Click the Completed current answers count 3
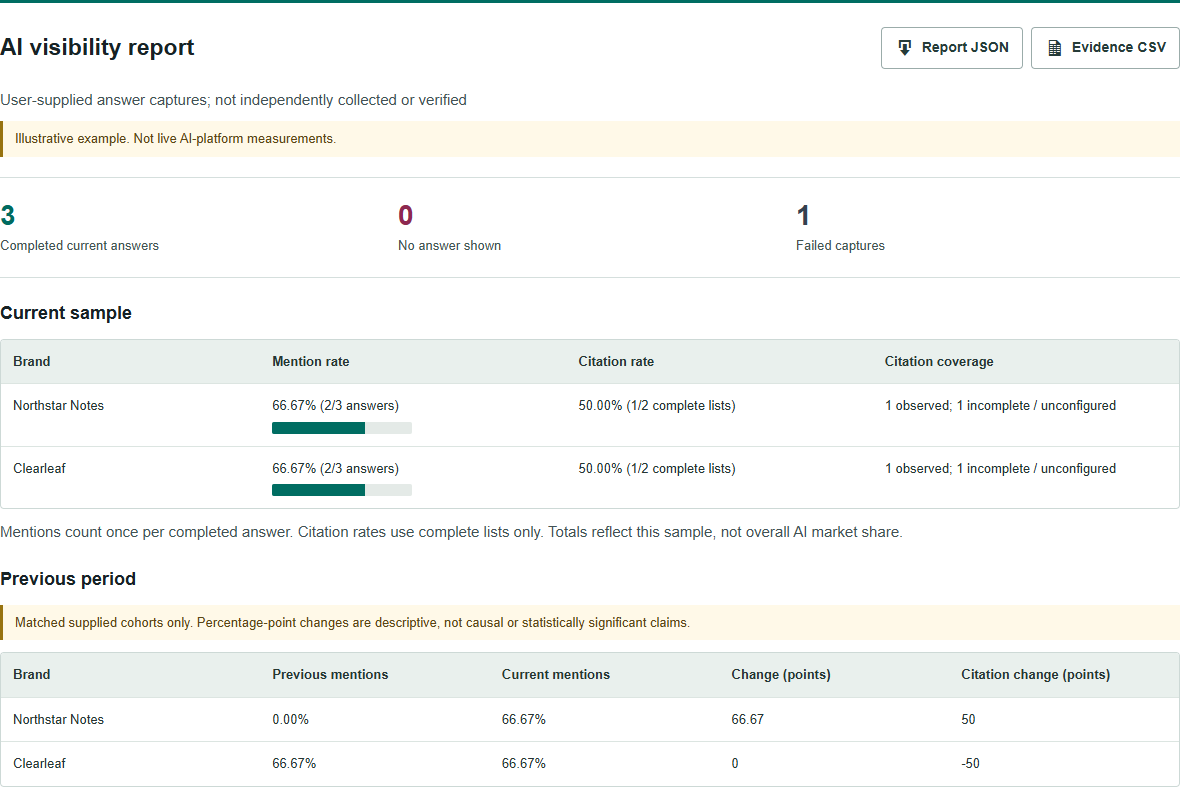The height and width of the screenshot is (800, 1180). 8,216
